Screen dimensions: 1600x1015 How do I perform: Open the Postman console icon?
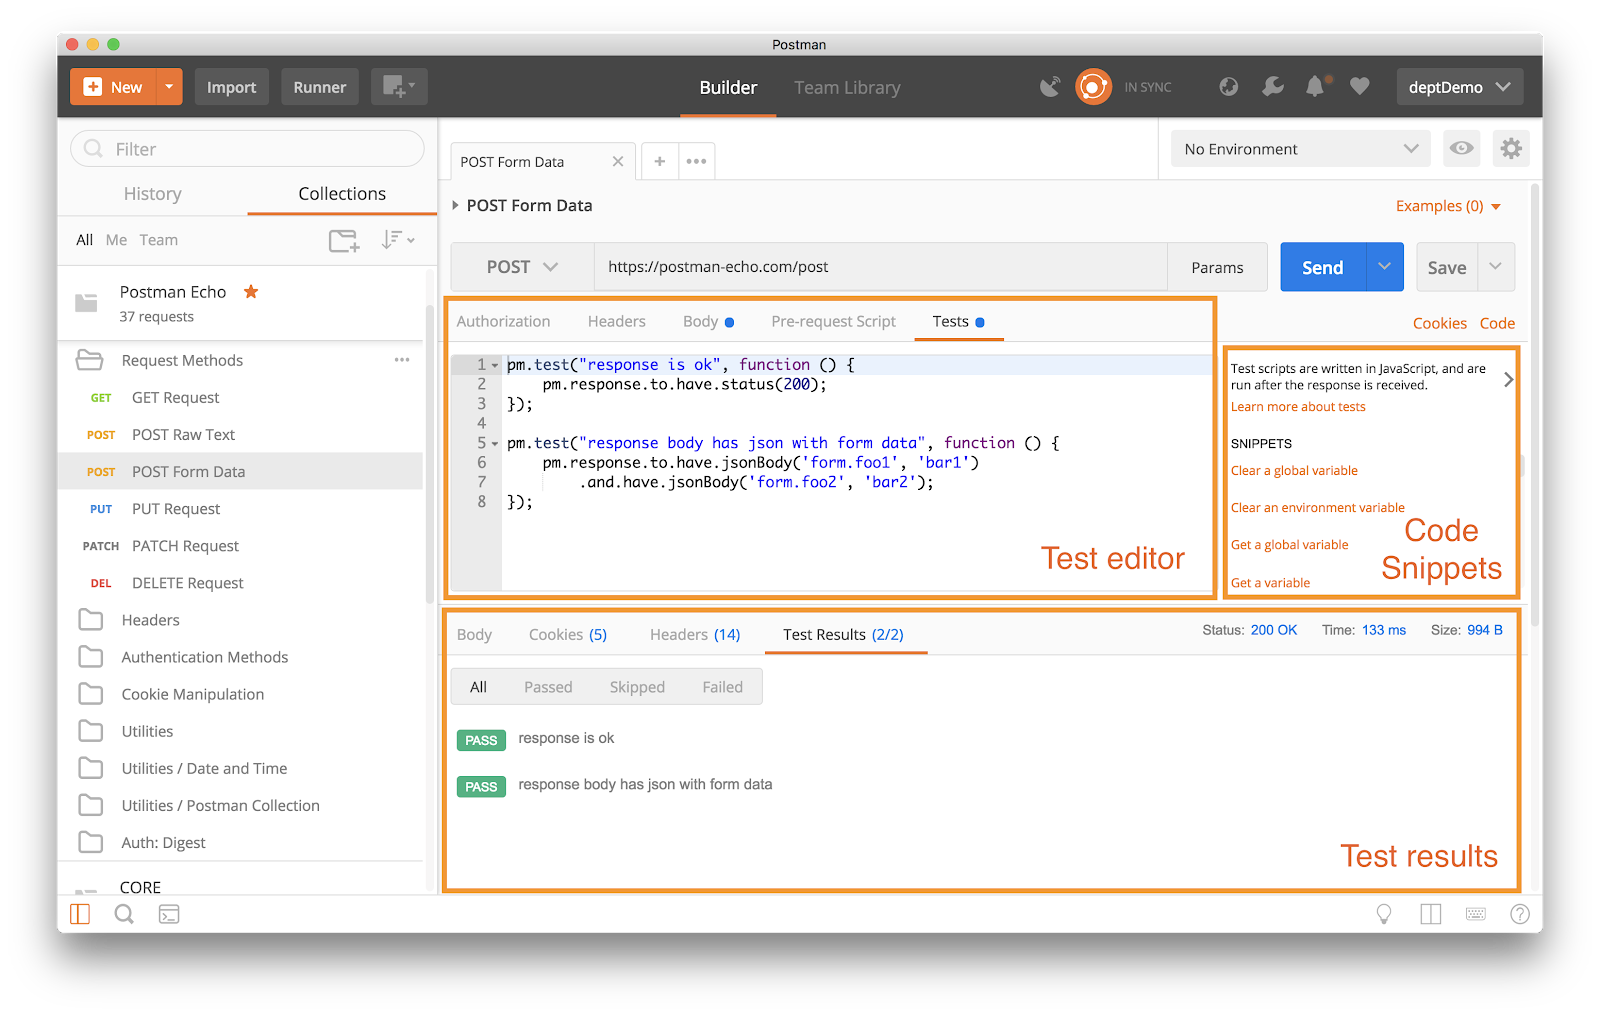[169, 914]
